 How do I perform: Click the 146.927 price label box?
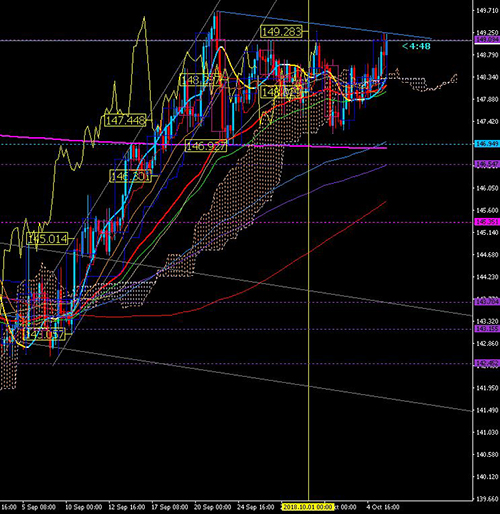click(x=206, y=146)
